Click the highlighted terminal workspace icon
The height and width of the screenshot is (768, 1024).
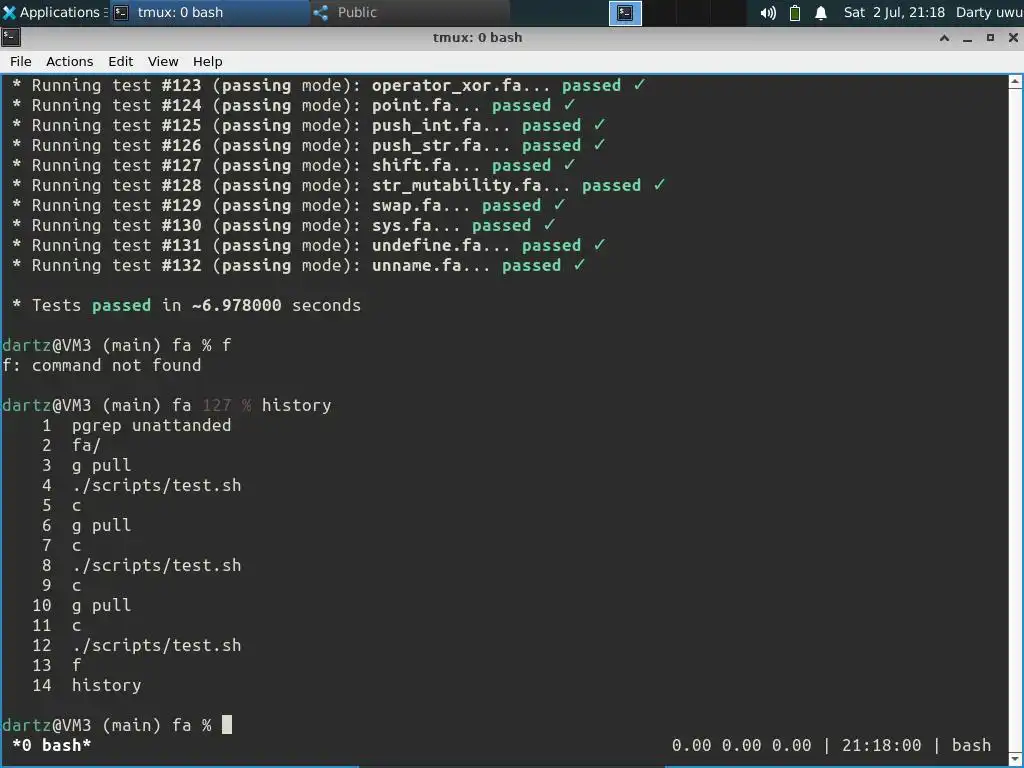click(x=625, y=13)
